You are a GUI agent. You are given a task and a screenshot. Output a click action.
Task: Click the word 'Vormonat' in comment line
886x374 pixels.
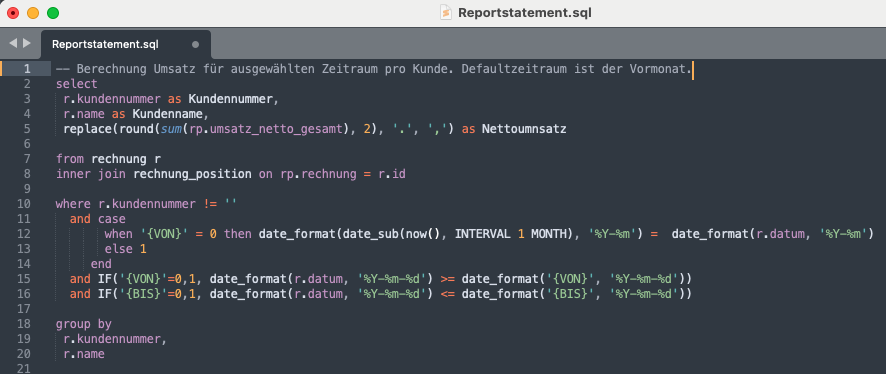[657, 69]
